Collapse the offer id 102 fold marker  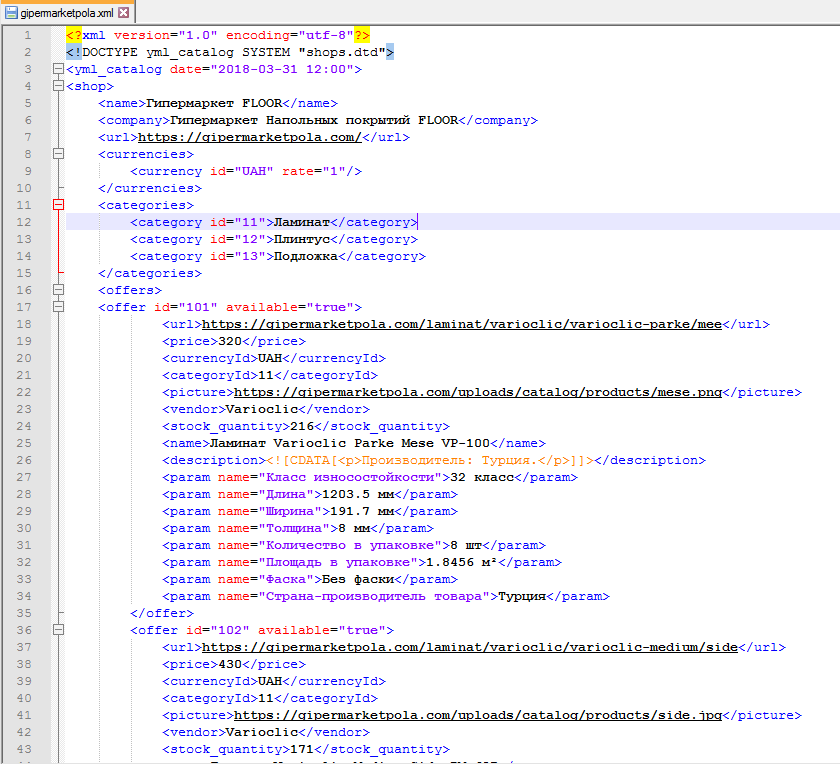click(x=58, y=630)
